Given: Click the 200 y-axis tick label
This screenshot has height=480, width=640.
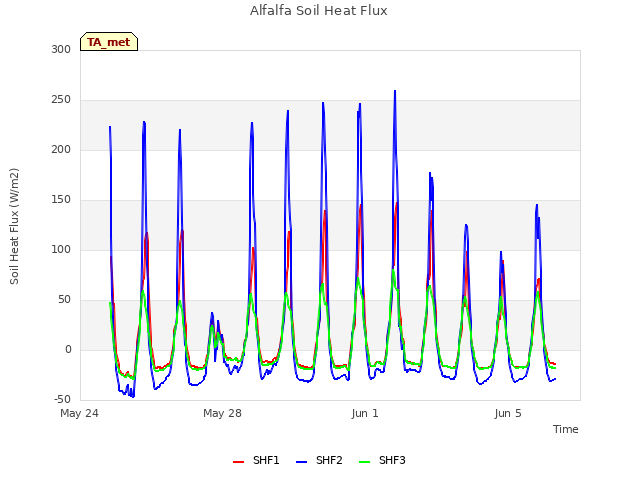Looking at the screenshot, I should pos(61,149).
